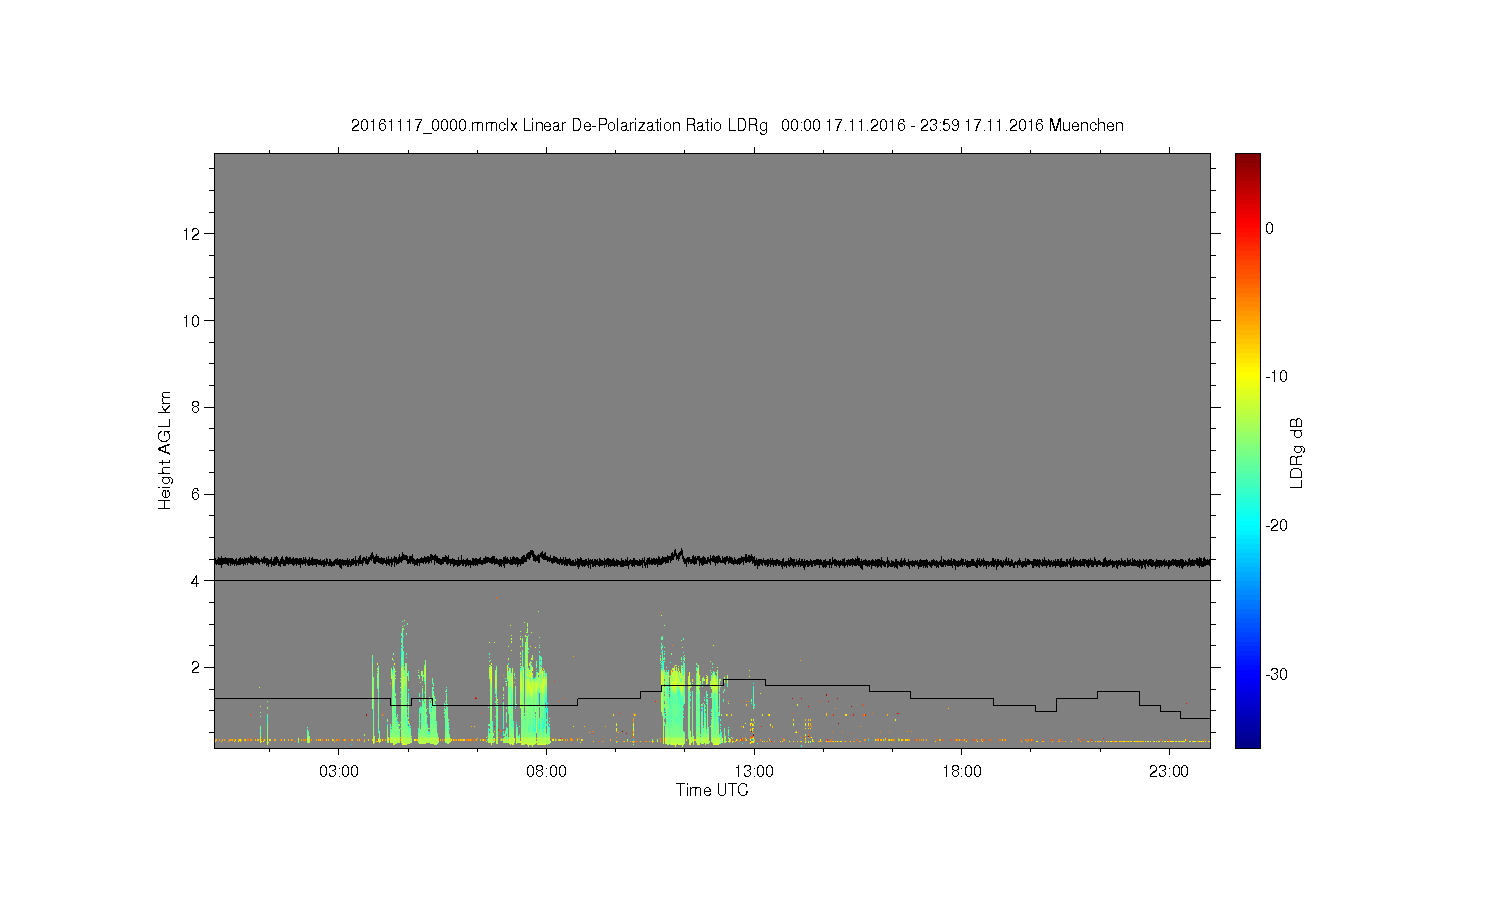The image size is (1500, 900).
Task: Click the colorbar value -30
Action: (x=1277, y=675)
